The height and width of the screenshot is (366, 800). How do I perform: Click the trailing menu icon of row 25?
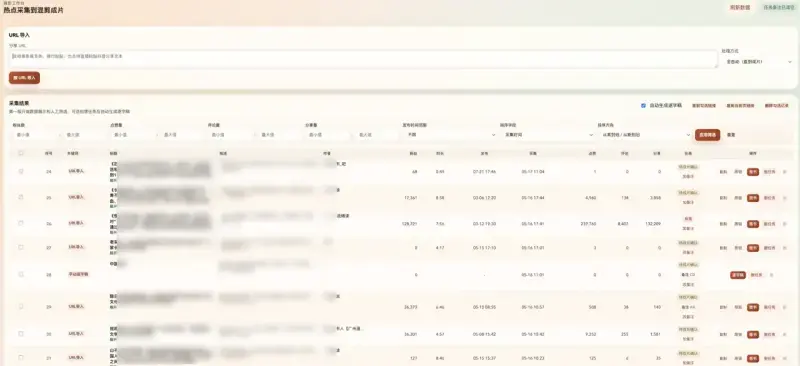tap(784, 198)
